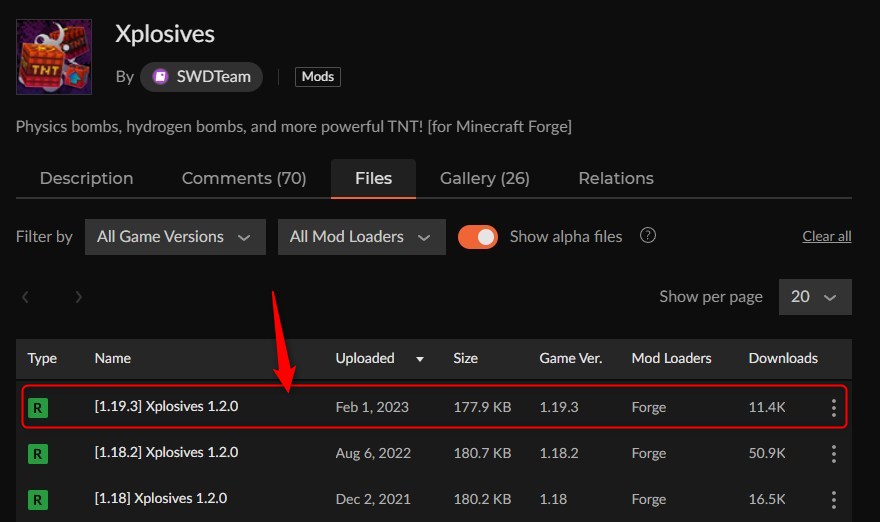Screen dimensions: 880x522
Task: Open more options for 1.18.2 file
Action: point(834,454)
